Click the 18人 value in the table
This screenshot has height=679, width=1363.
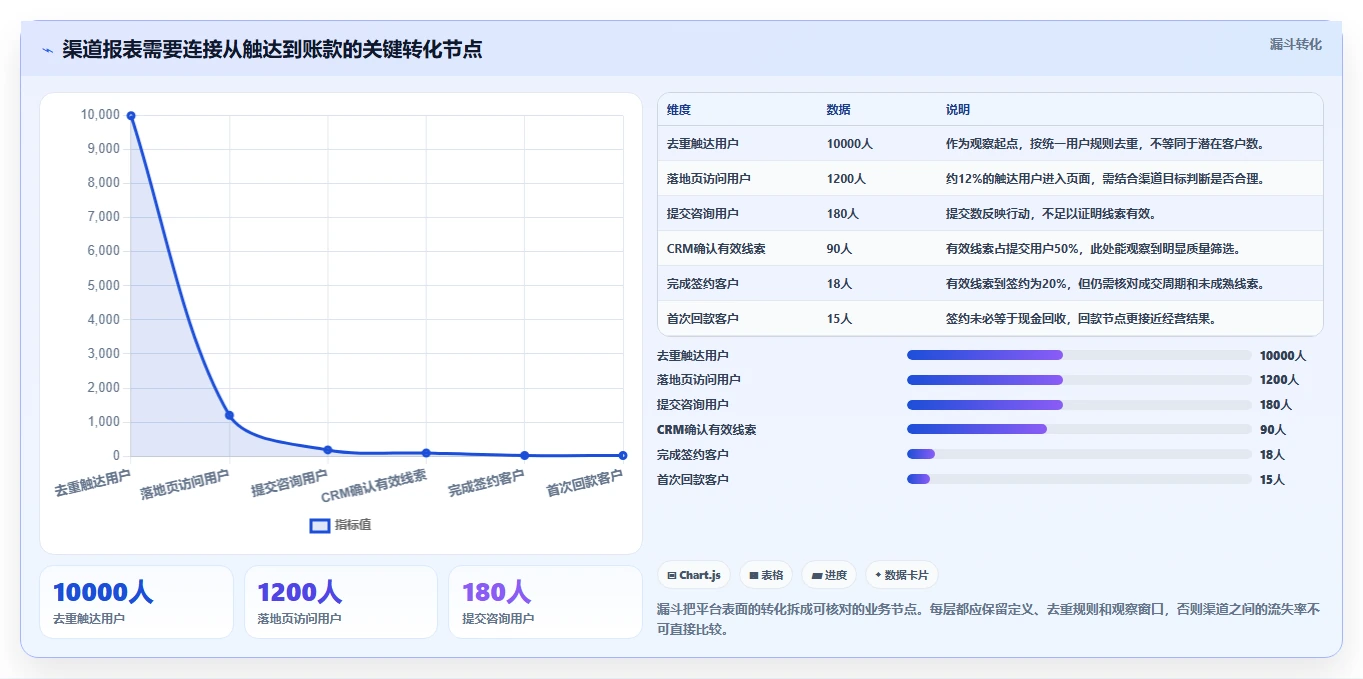[840, 284]
